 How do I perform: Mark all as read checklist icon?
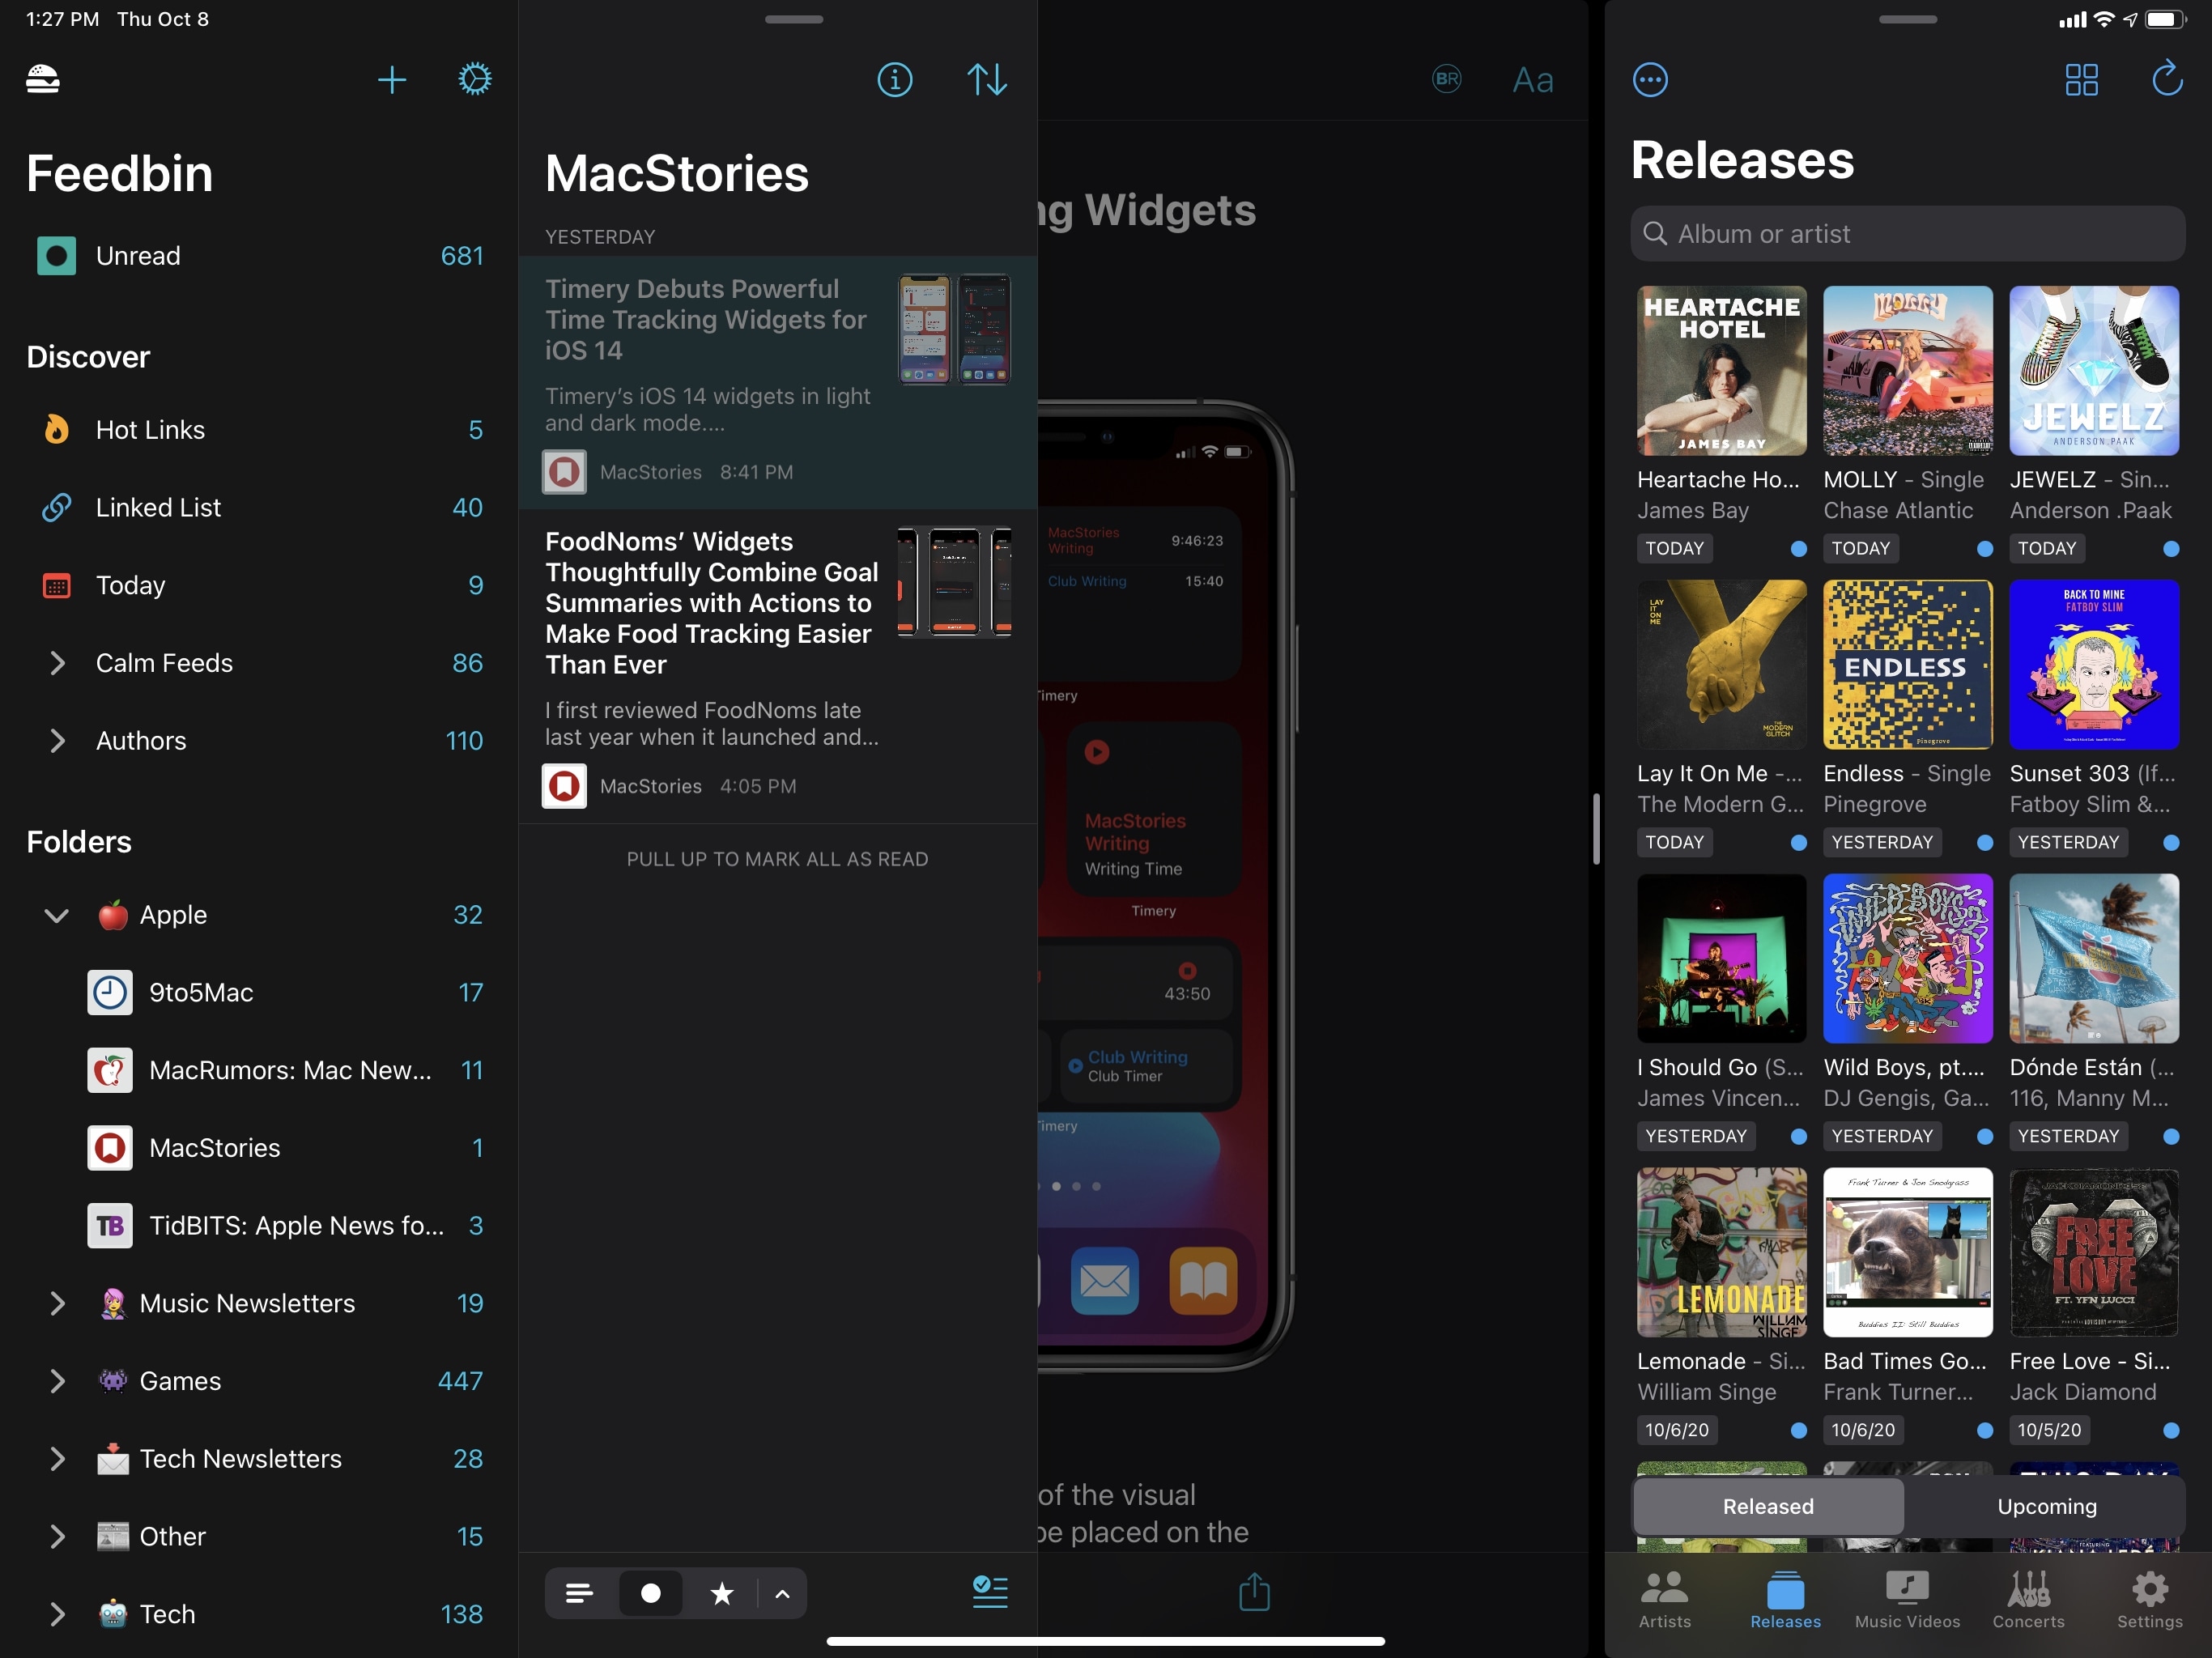990,1591
